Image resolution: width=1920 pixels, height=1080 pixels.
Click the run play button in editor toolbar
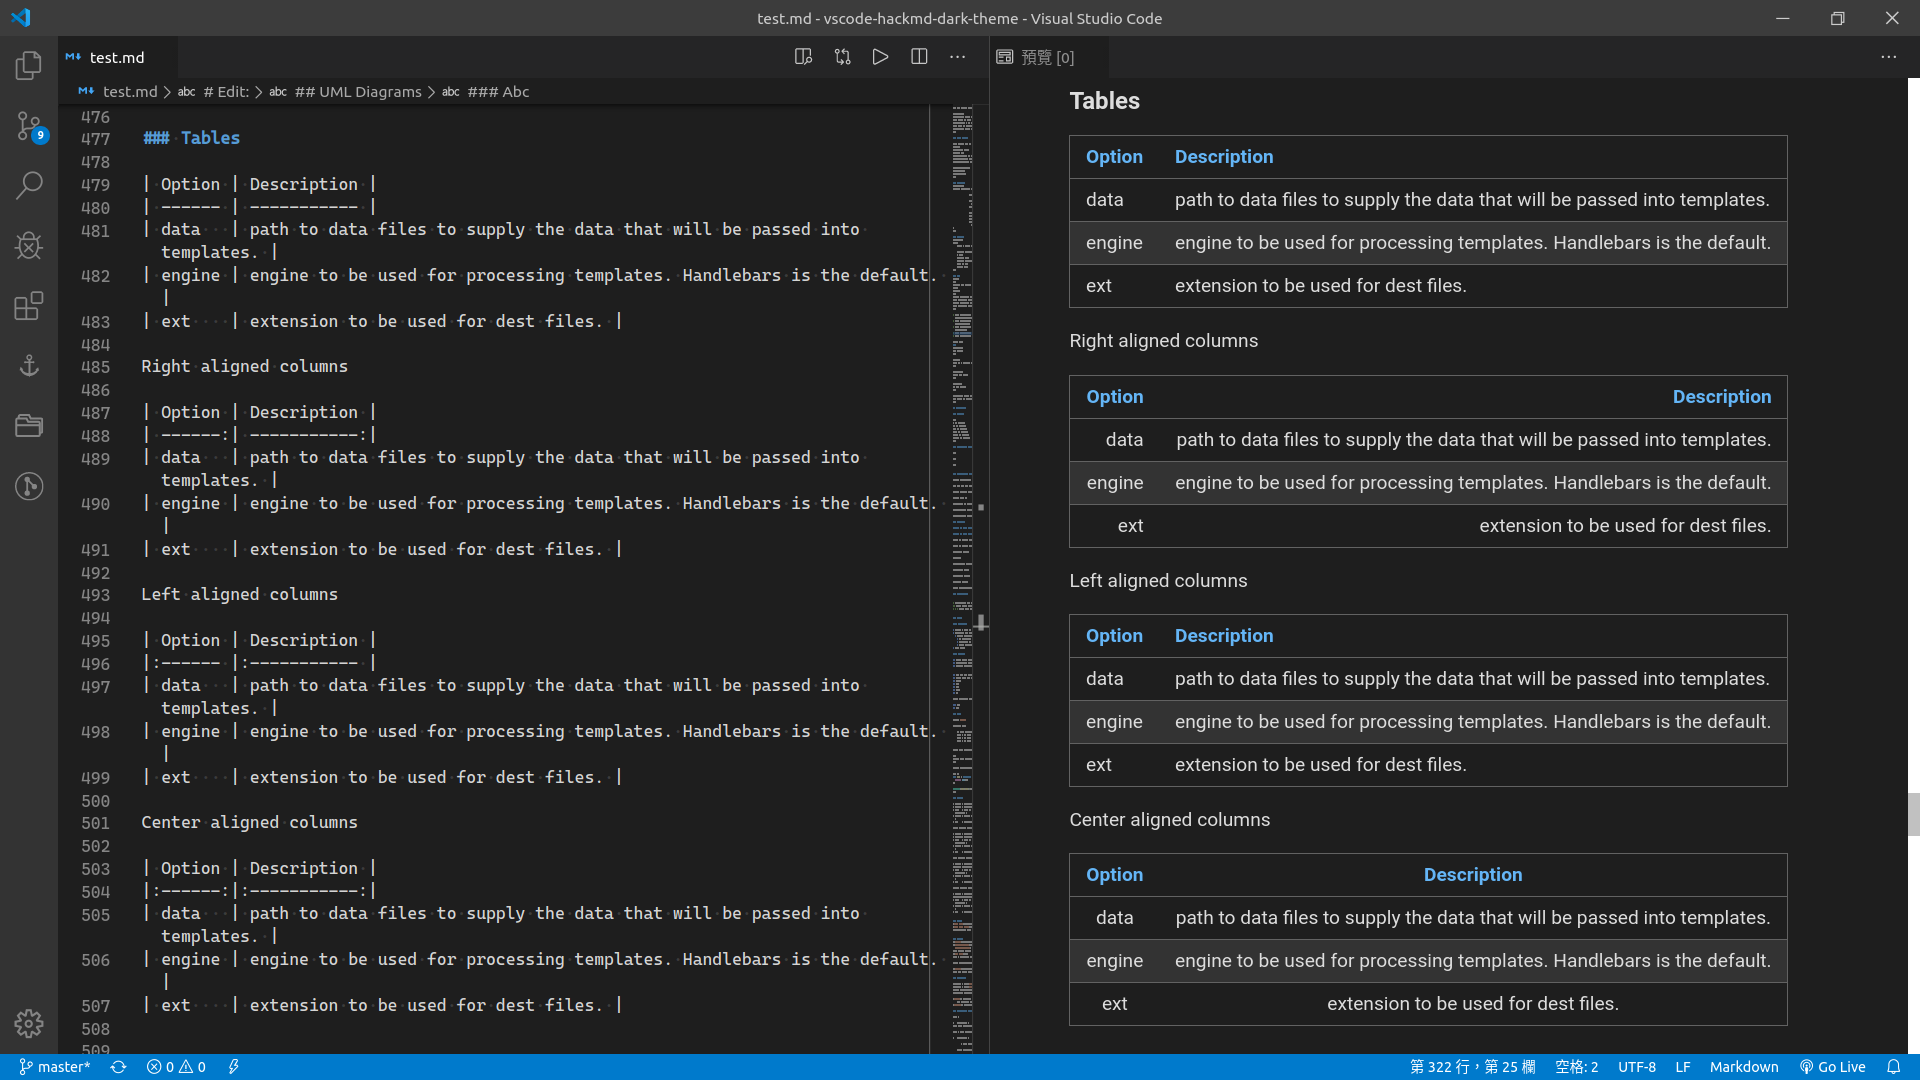[x=880, y=57]
